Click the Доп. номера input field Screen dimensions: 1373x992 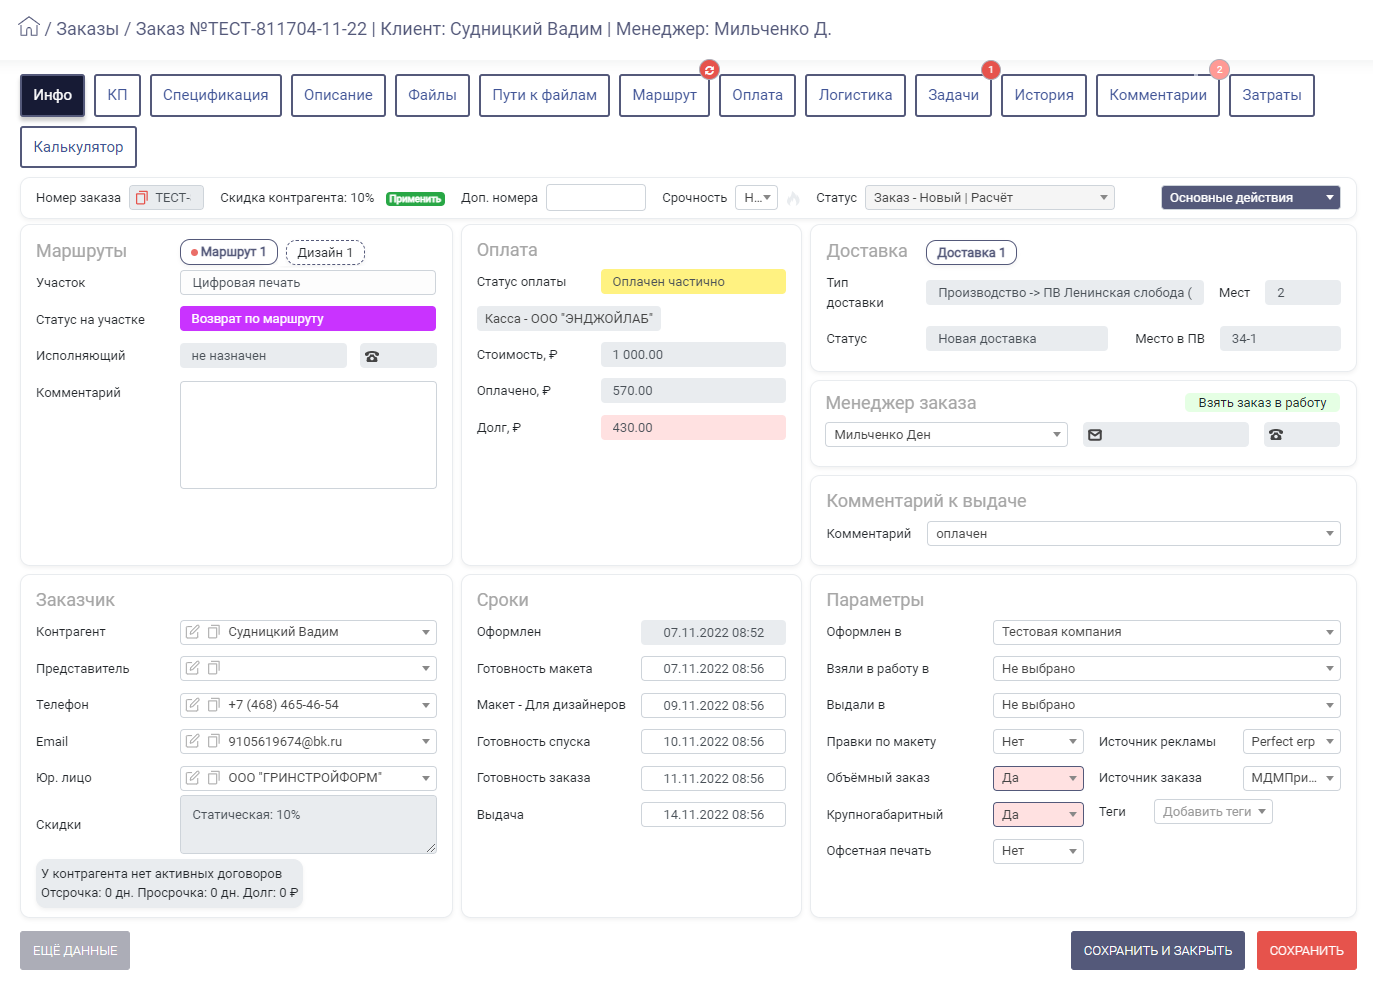pos(596,198)
